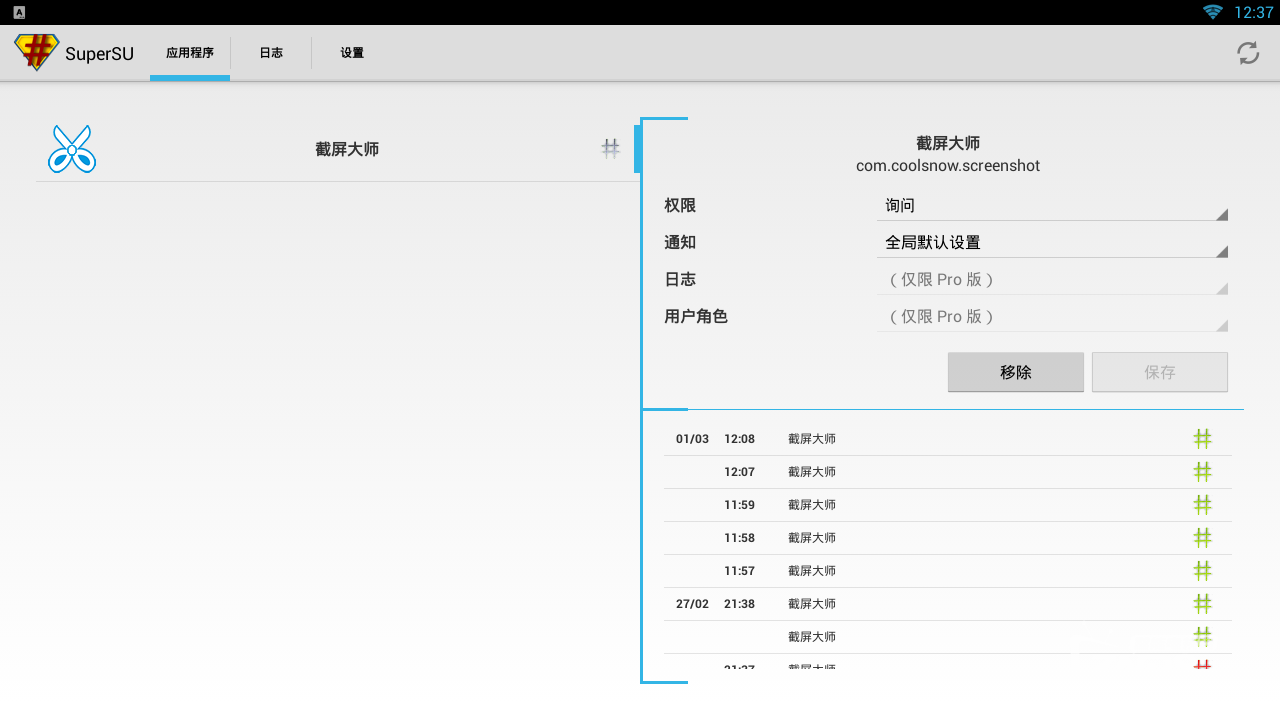Click the package name com.coolsnow.screenshot
The height and width of the screenshot is (720, 1280).
click(x=948, y=166)
